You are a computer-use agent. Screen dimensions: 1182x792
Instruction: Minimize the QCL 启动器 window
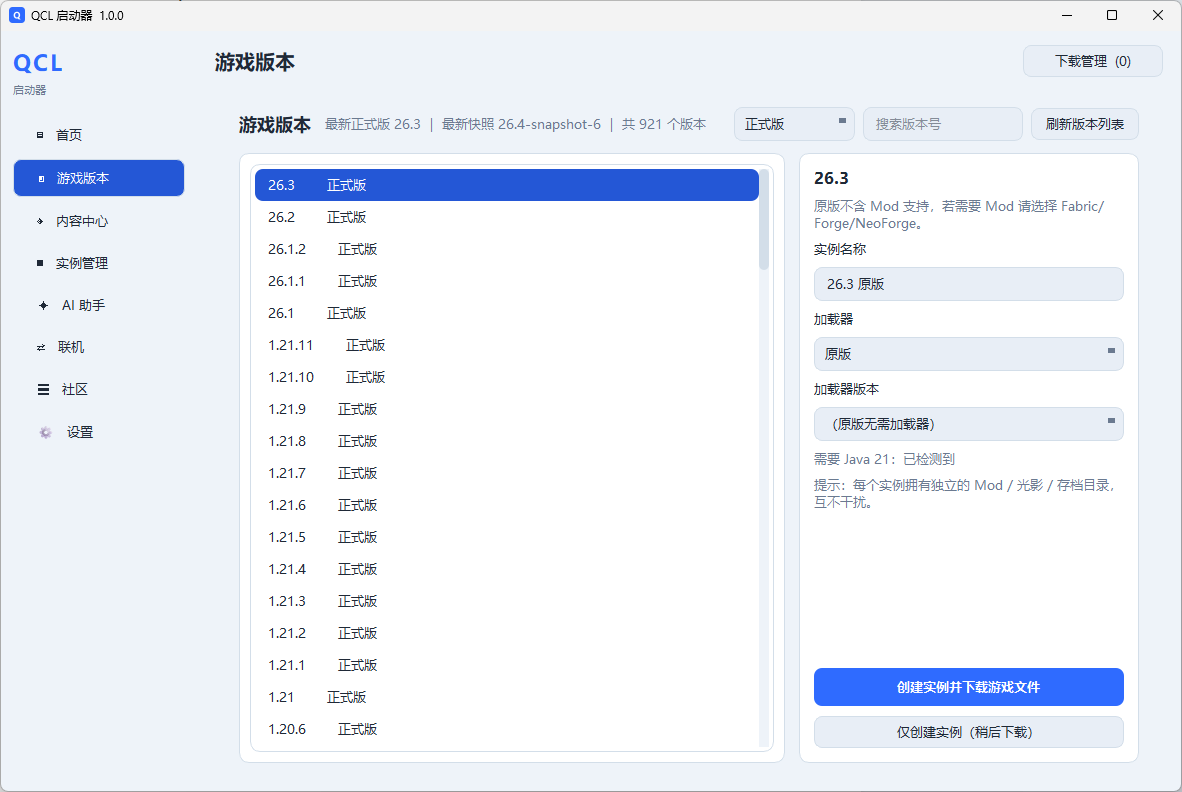[1067, 15]
